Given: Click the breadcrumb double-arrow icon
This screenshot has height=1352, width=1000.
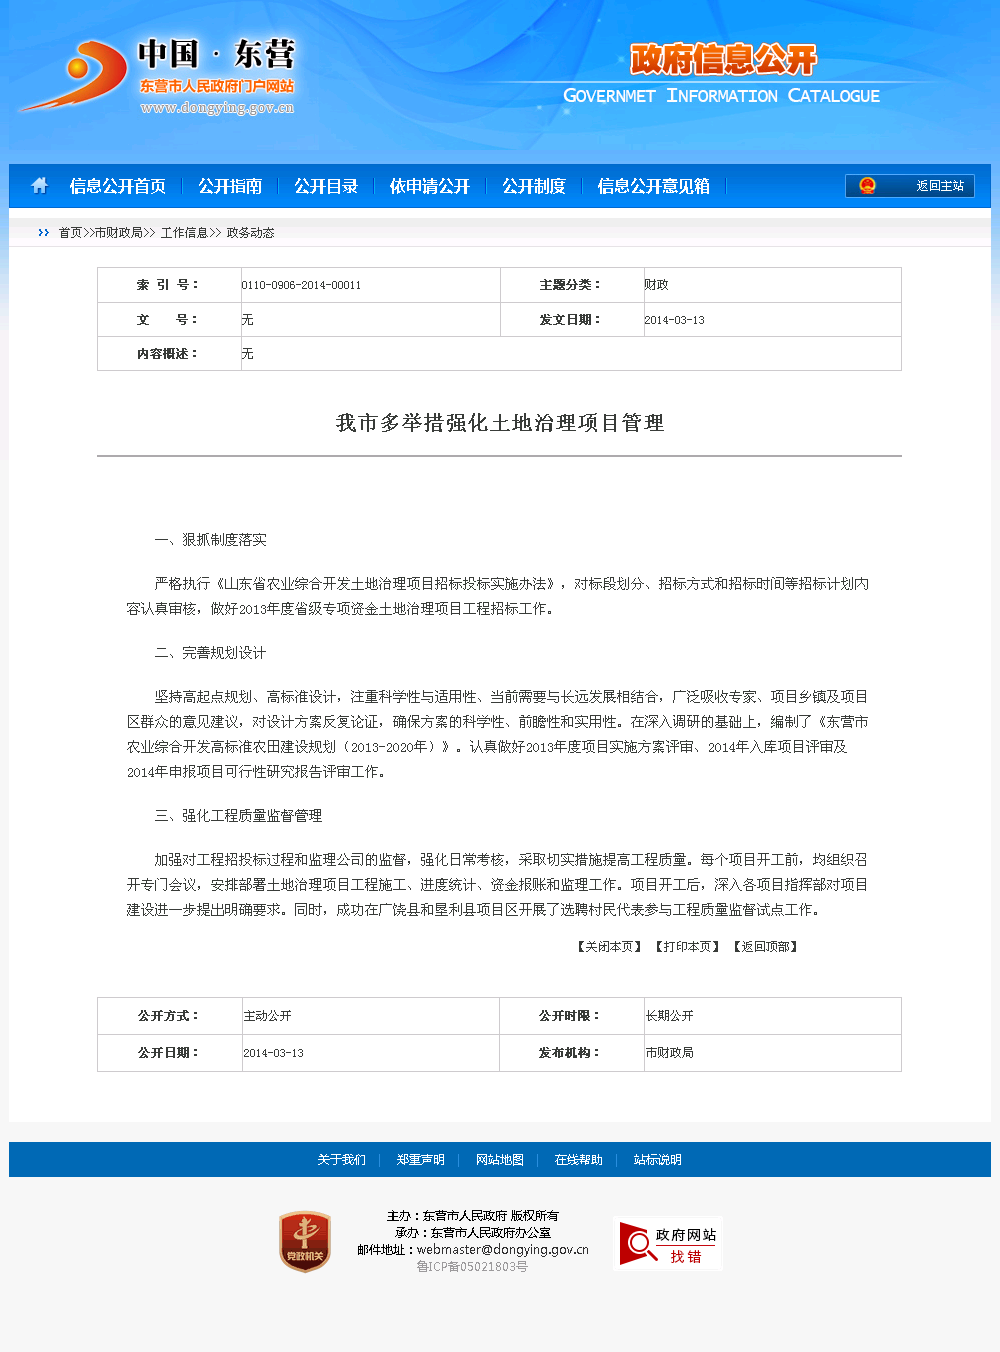Looking at the screenshot, I should click(x=43, y=233).
